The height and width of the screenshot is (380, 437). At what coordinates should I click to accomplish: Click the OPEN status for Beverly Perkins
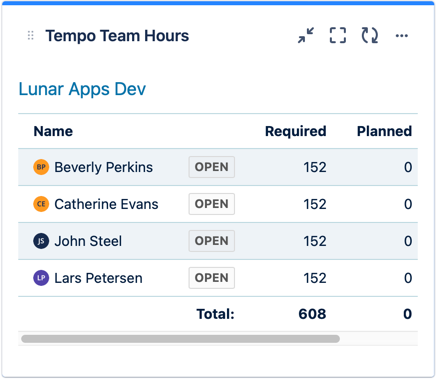point(212,167)
